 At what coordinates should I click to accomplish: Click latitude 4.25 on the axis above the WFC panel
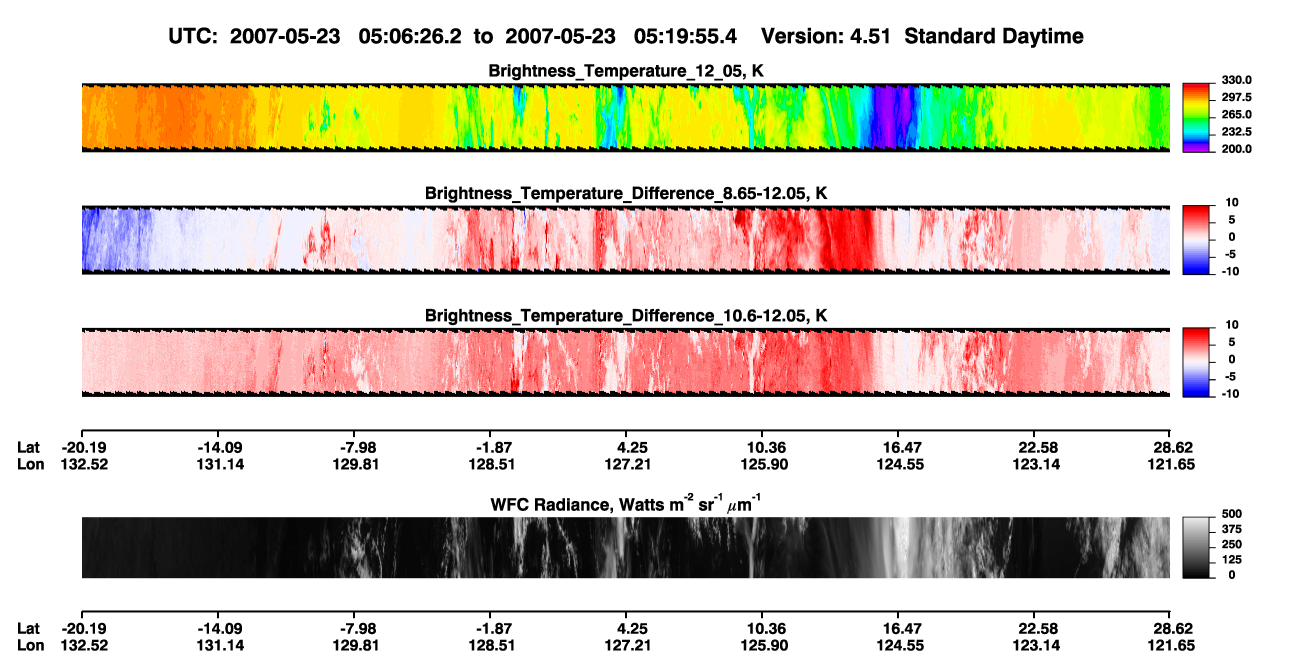point(626,447)
